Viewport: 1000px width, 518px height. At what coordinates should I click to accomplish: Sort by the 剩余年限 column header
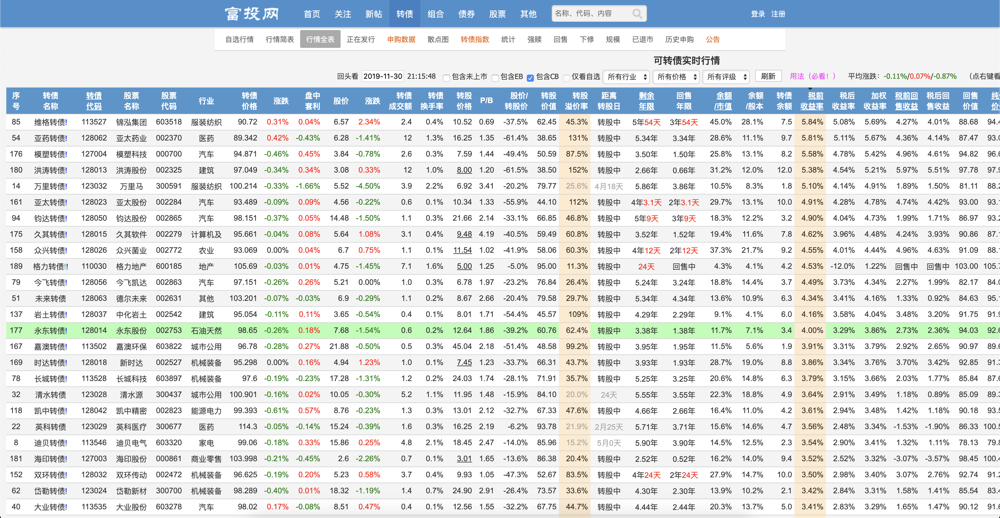[x=647, y=101]
